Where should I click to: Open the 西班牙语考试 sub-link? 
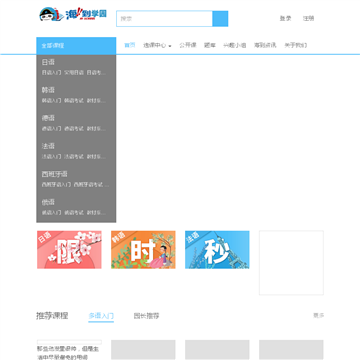click(x=88, y=184)
